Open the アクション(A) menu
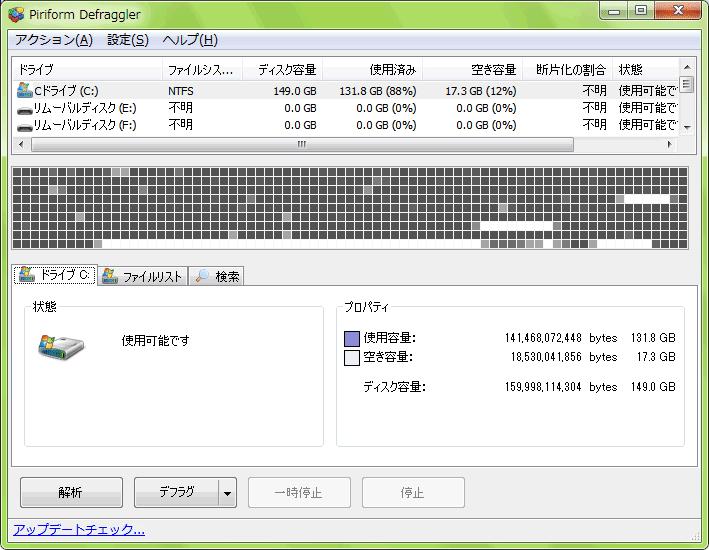Image resolution: width=709 pixels, height=550 pixels. (54, 40)
